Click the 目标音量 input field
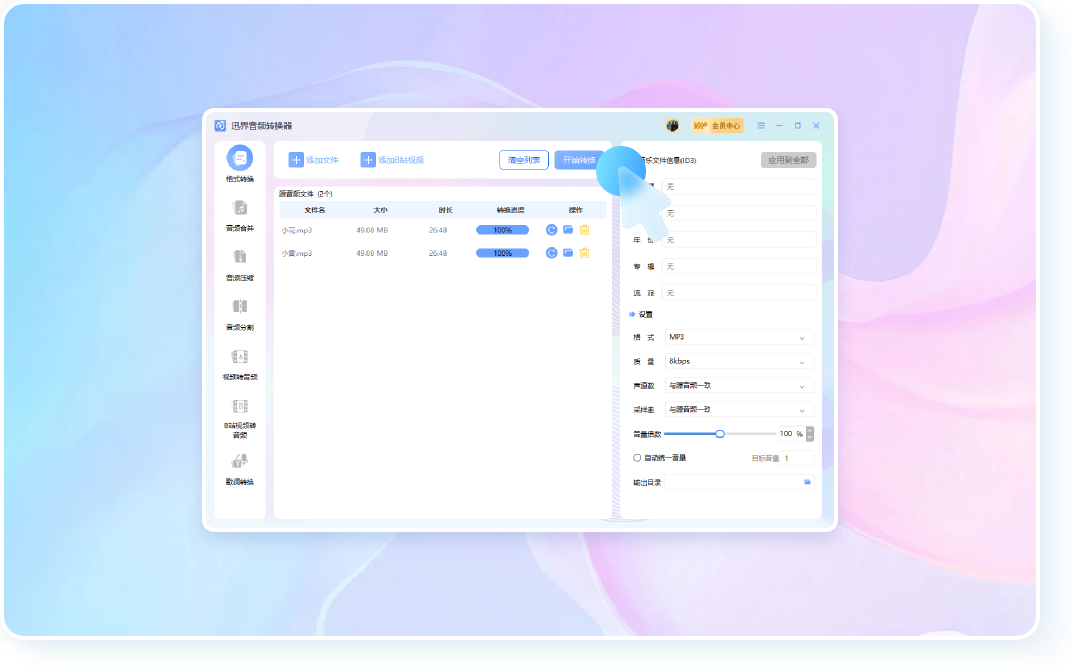 [797, 458]
